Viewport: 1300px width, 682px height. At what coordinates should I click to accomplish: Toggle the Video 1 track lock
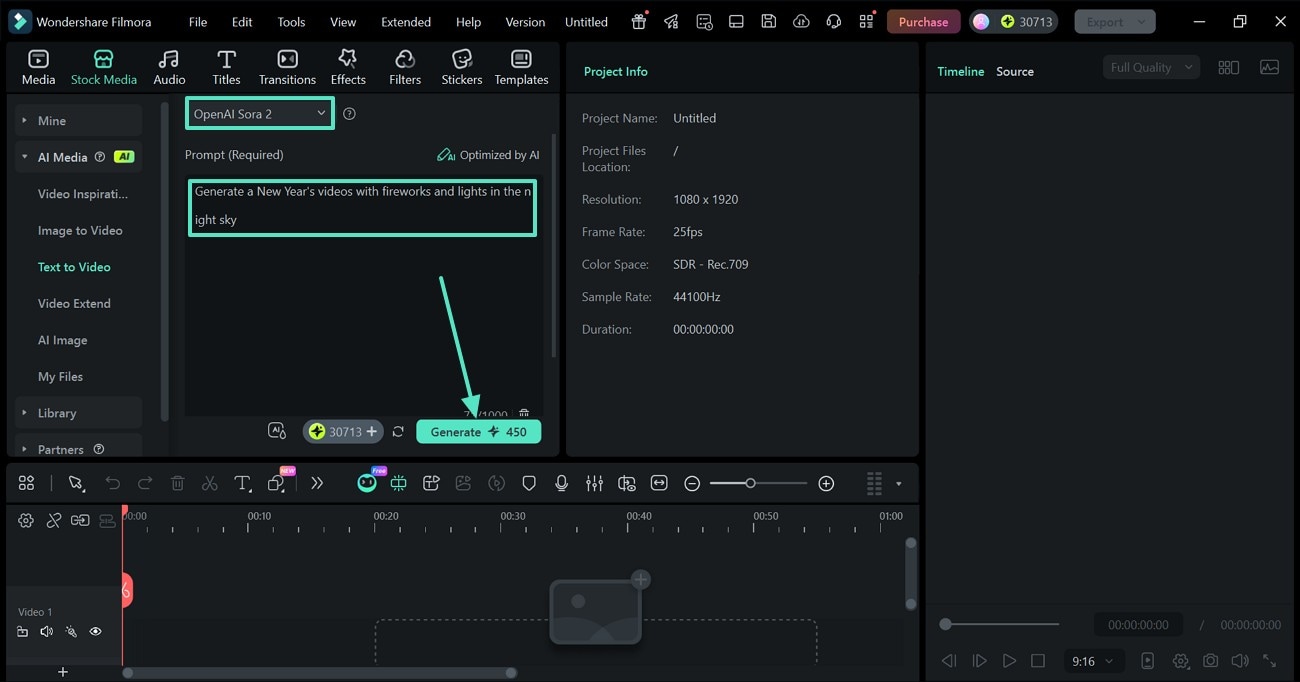22,632
